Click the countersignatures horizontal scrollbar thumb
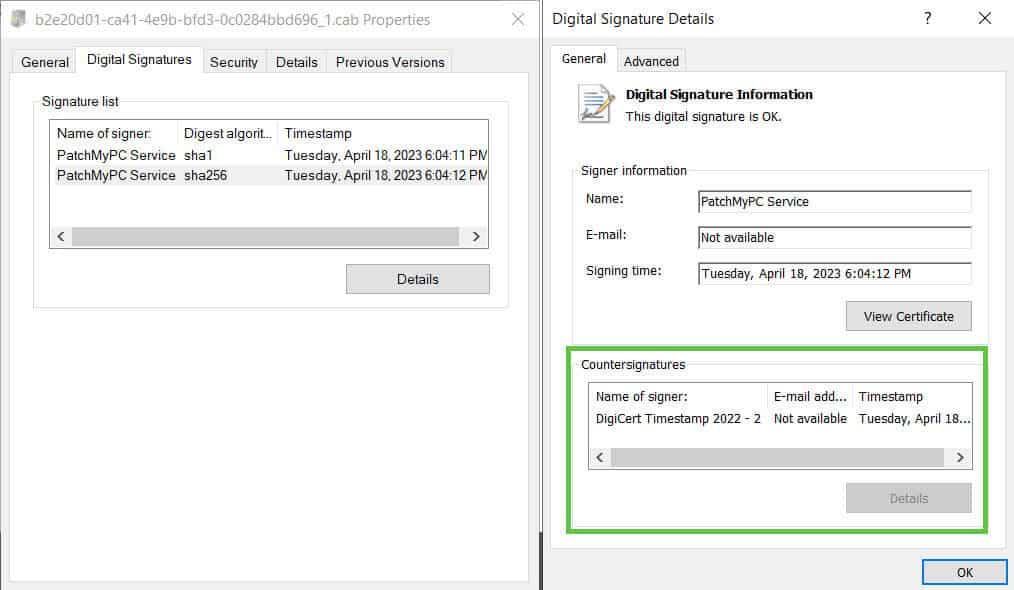This screenshot has height=590, width=1014. click(x=778, y=458)
